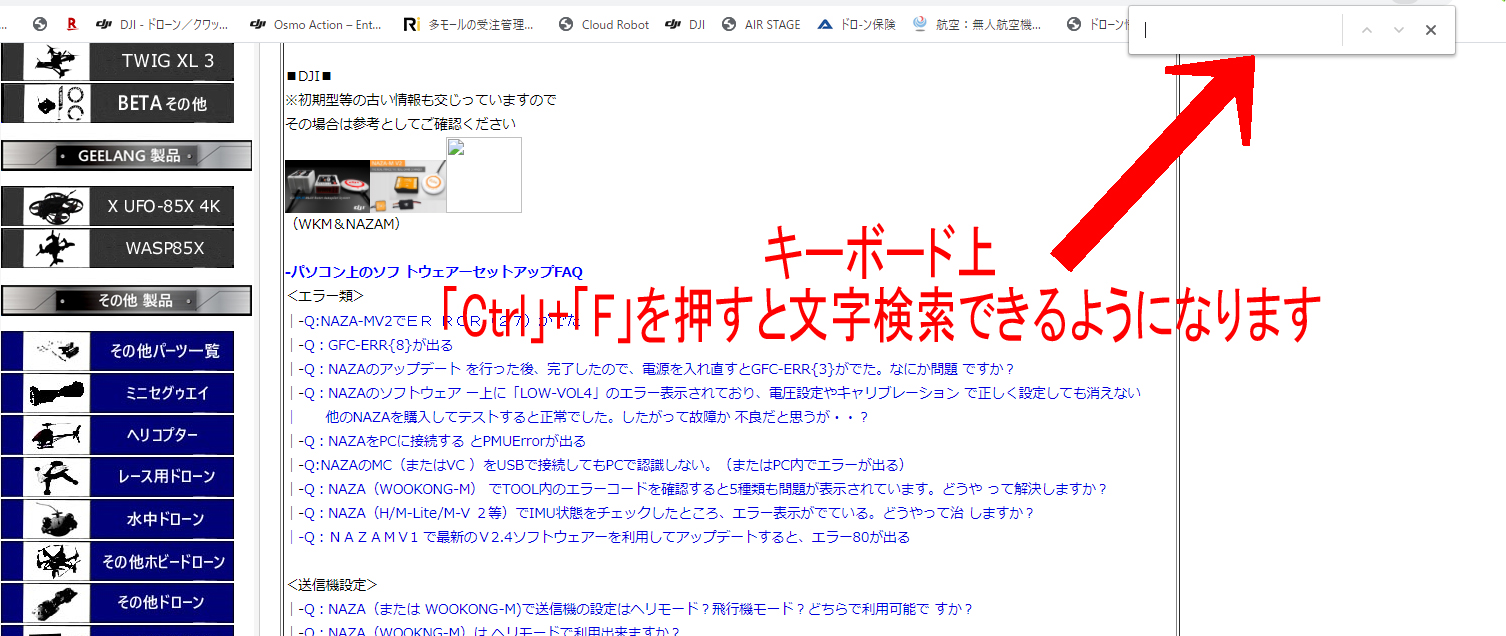Open the AIR STAGE bookmark
Viewport: 1506px width, 636px height.
761,24
